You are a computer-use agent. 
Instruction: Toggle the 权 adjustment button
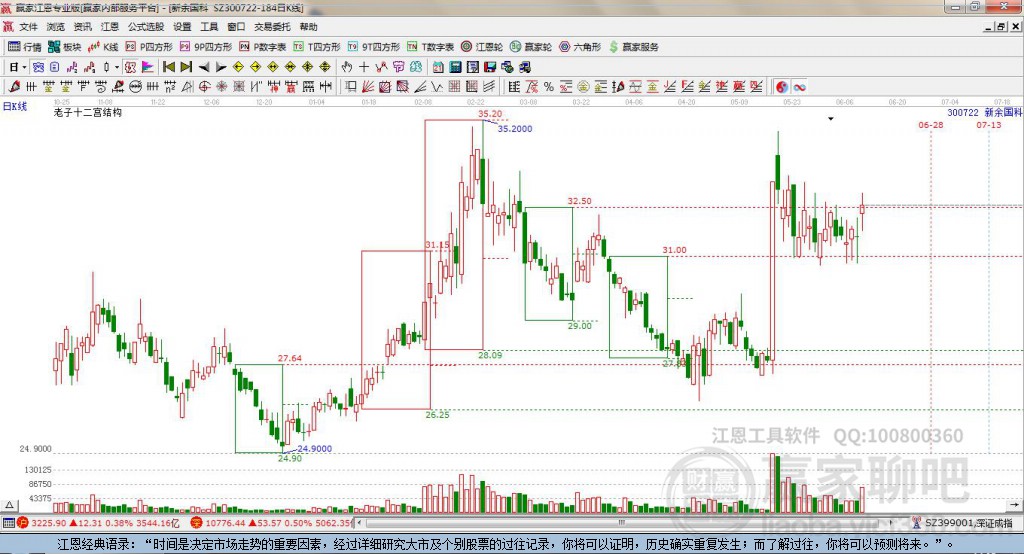point(129,67)
